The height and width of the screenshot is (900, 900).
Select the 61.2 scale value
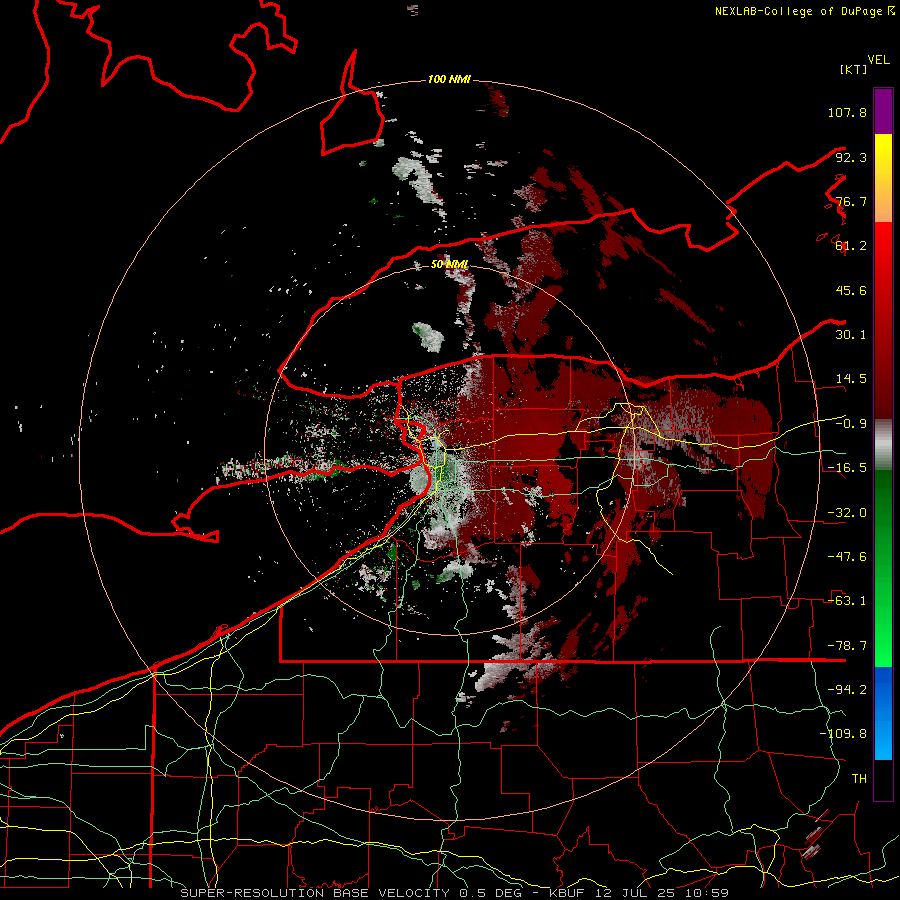click(851, 246)
